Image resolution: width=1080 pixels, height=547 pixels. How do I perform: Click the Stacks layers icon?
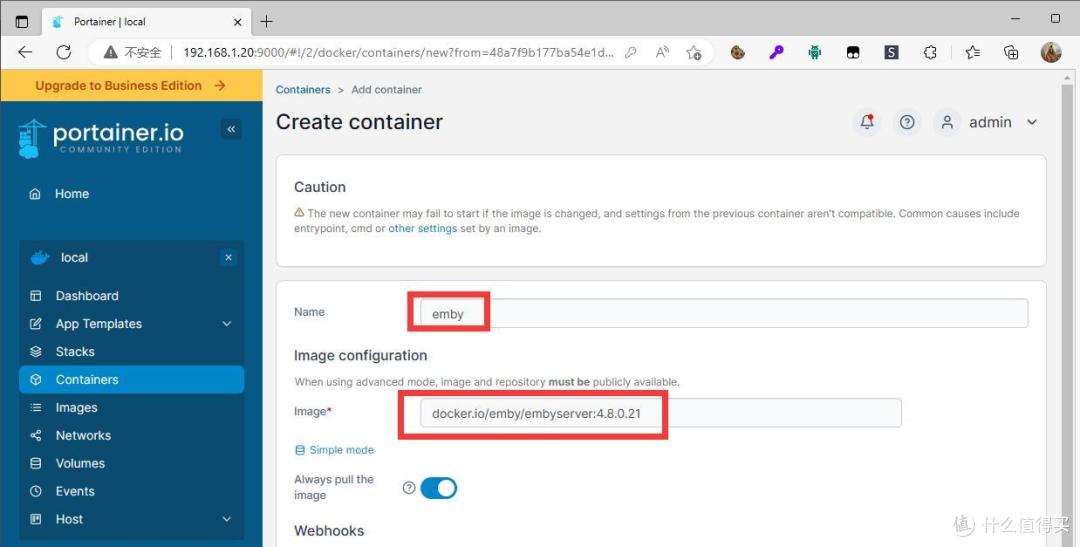(36, 351)
